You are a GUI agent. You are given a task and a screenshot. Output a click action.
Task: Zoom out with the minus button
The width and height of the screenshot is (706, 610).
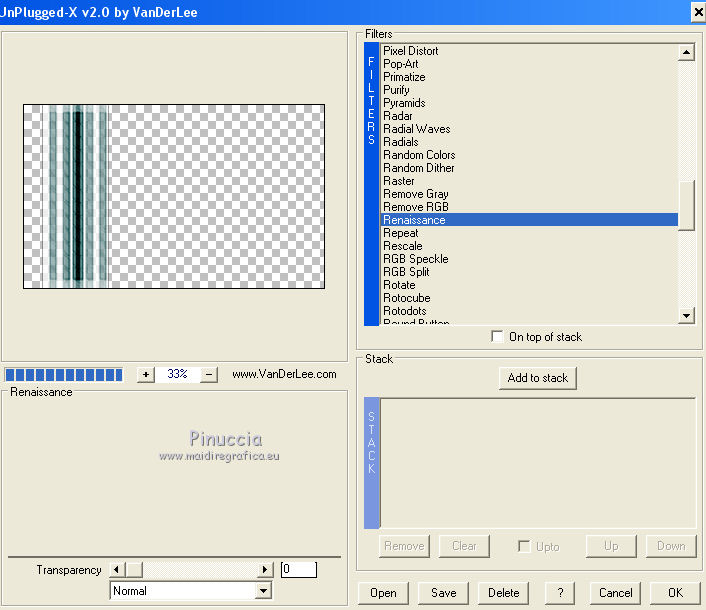pyautogui.click(x=209, y=375)
